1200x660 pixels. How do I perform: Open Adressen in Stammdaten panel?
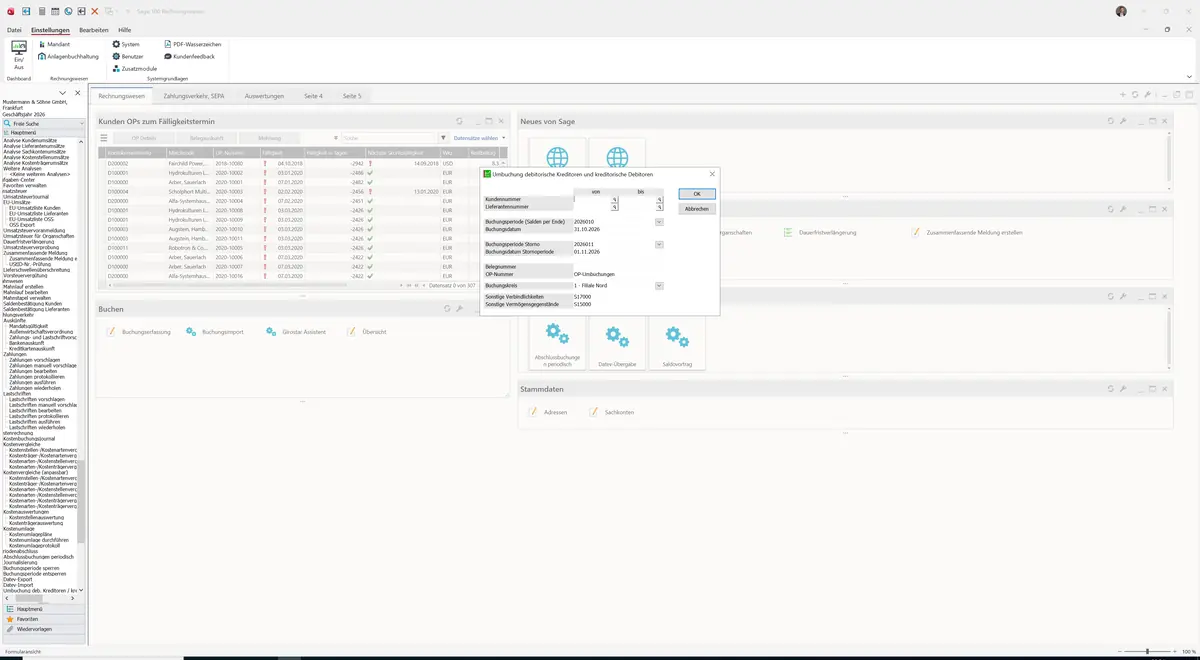(548, 412)
